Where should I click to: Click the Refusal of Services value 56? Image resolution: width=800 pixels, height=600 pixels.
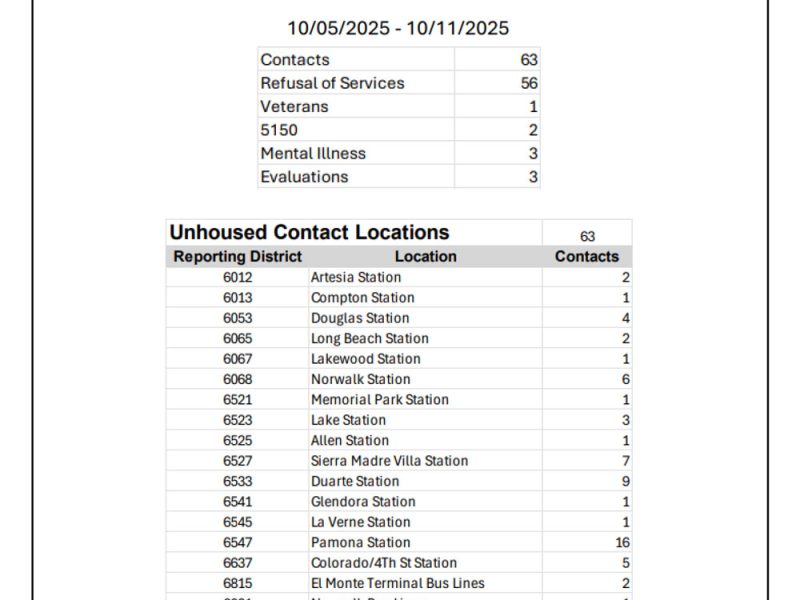[528, 83]
